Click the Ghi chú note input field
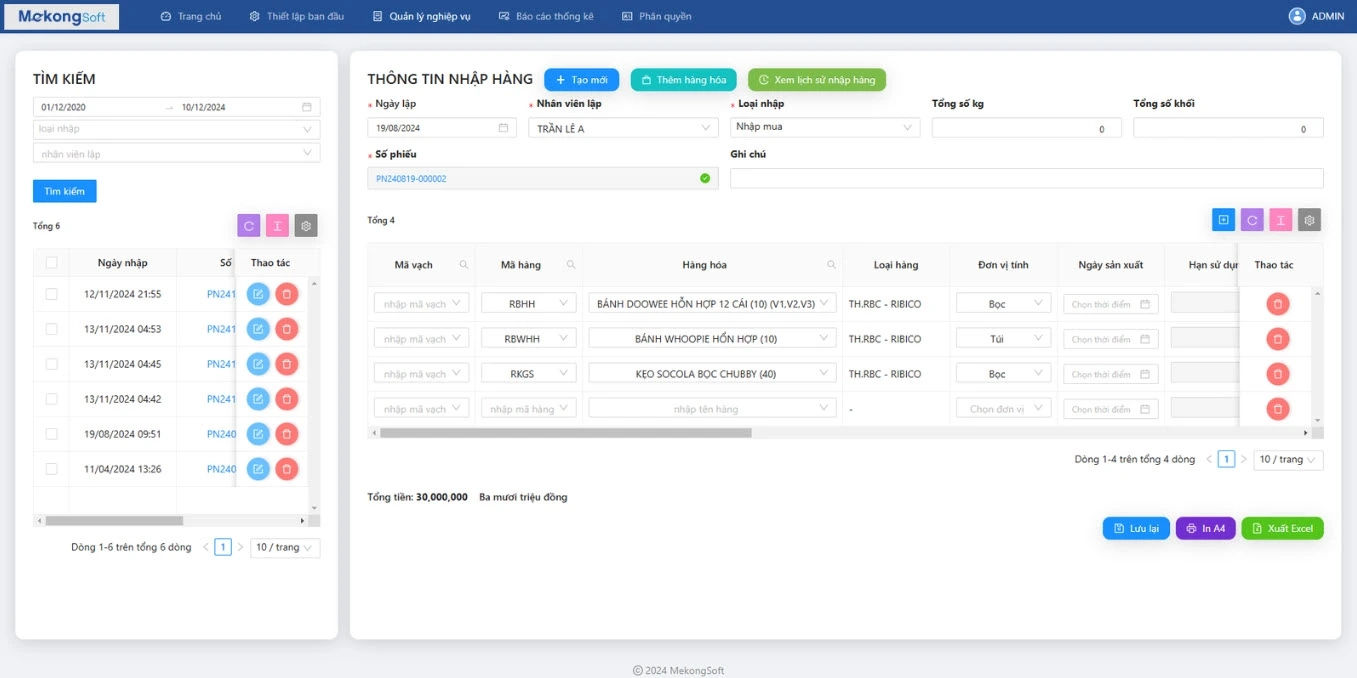 tap(1026, 178)
